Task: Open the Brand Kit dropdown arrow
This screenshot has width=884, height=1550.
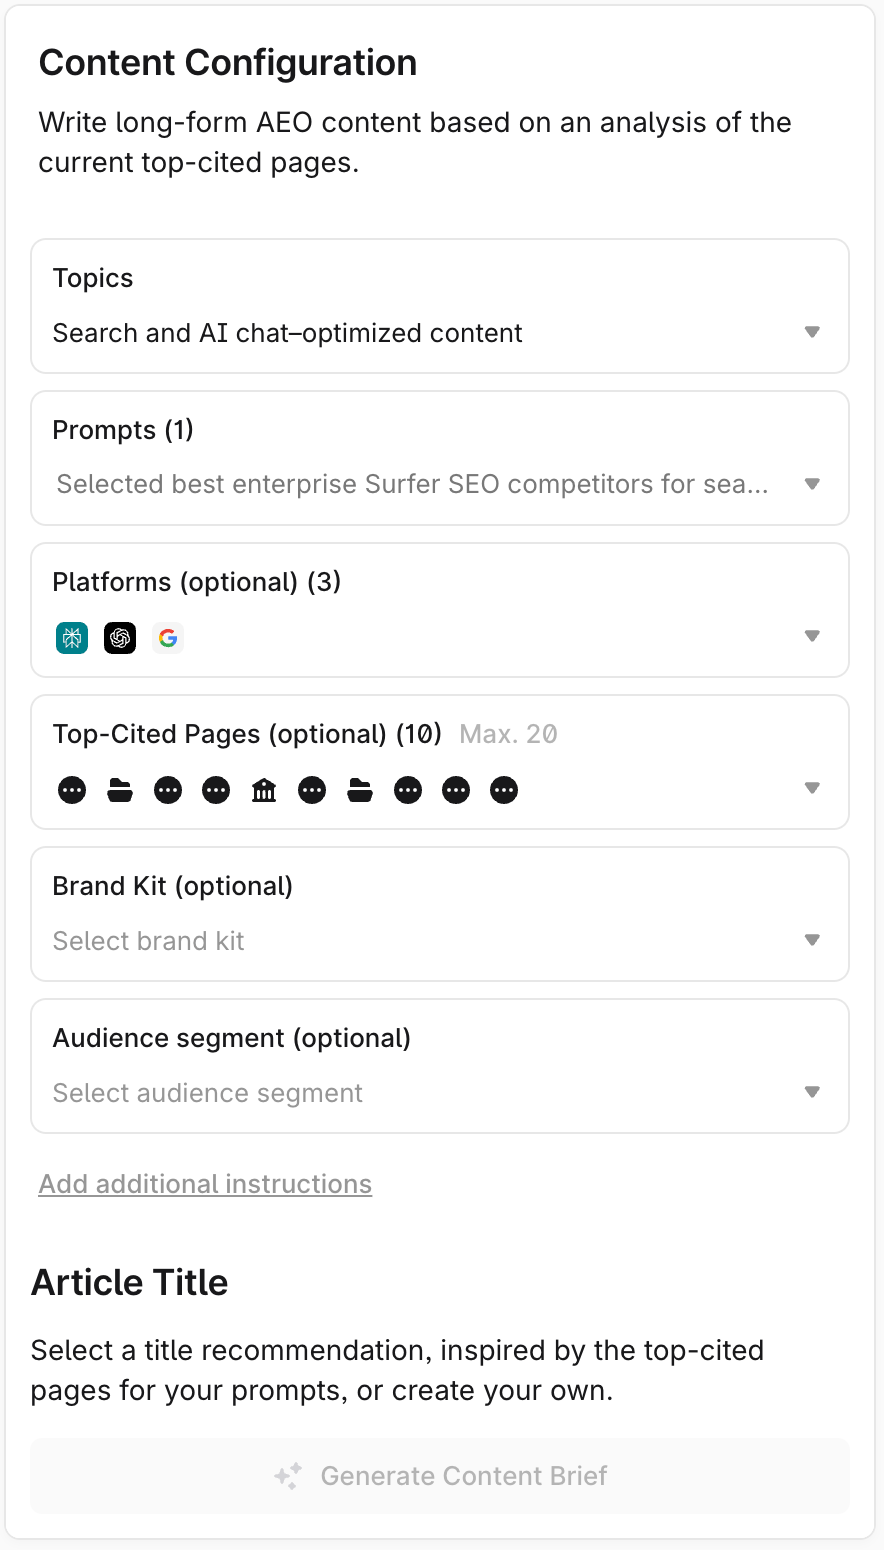Action: (x=812, y=941)
